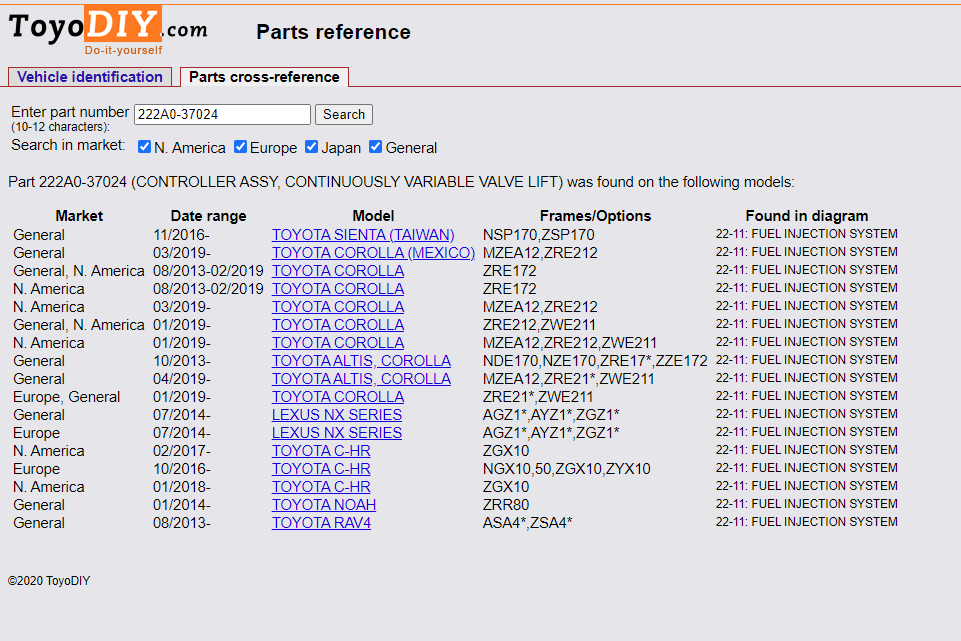
Task: Click the frames cell NGX10,50,ZGX10,ZYX10
Action: click(x=567, y=469)
